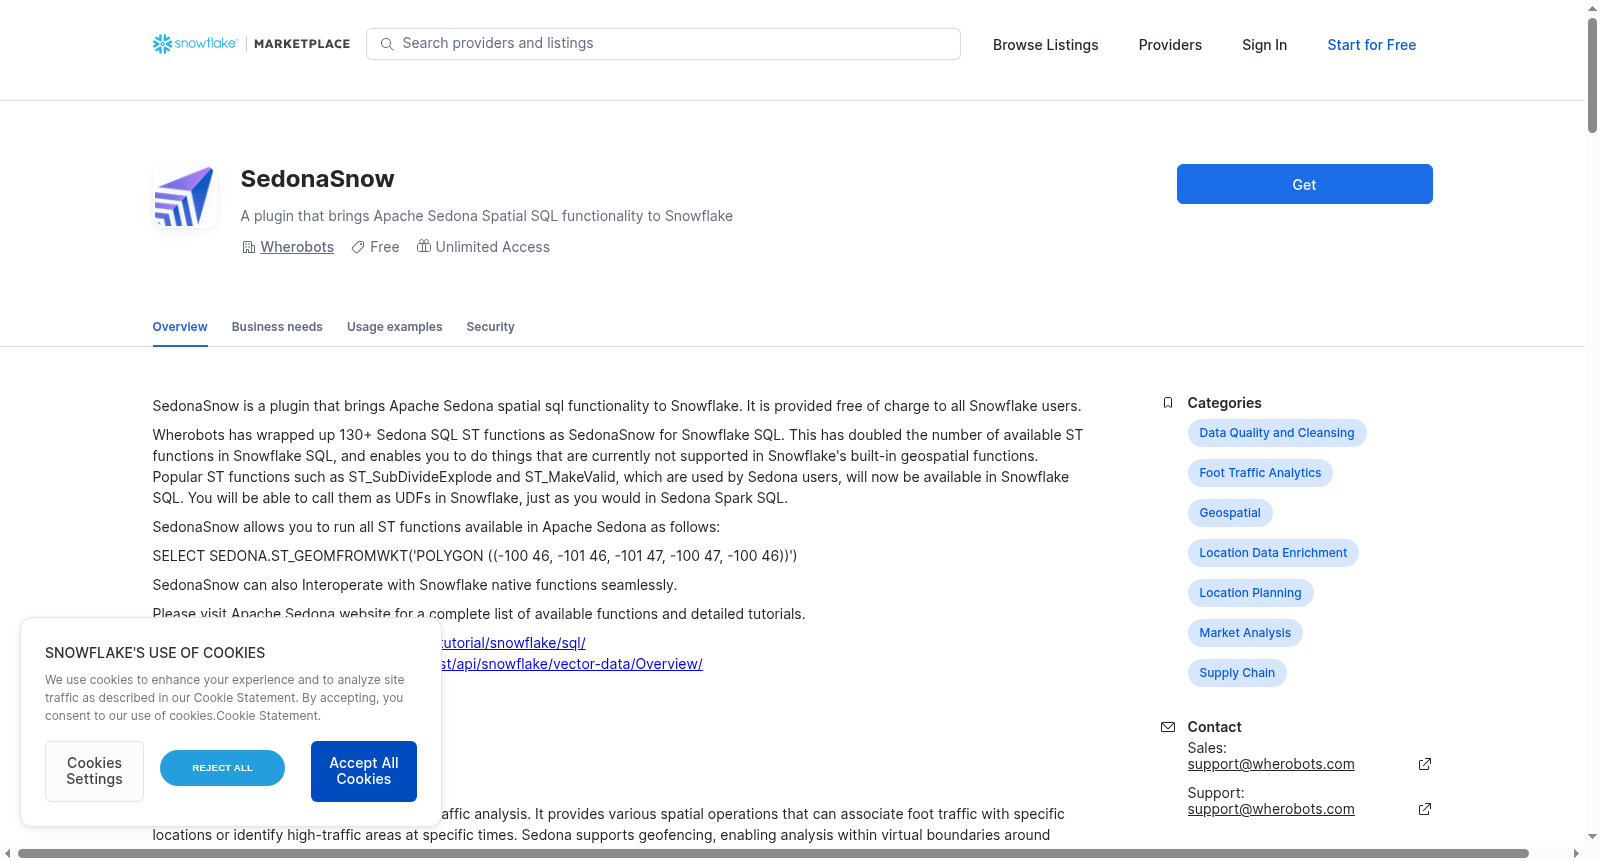Viewport: 1600px width, 861px height.
Task: Select the Geospatial category chip
Action: point(1230,513)
